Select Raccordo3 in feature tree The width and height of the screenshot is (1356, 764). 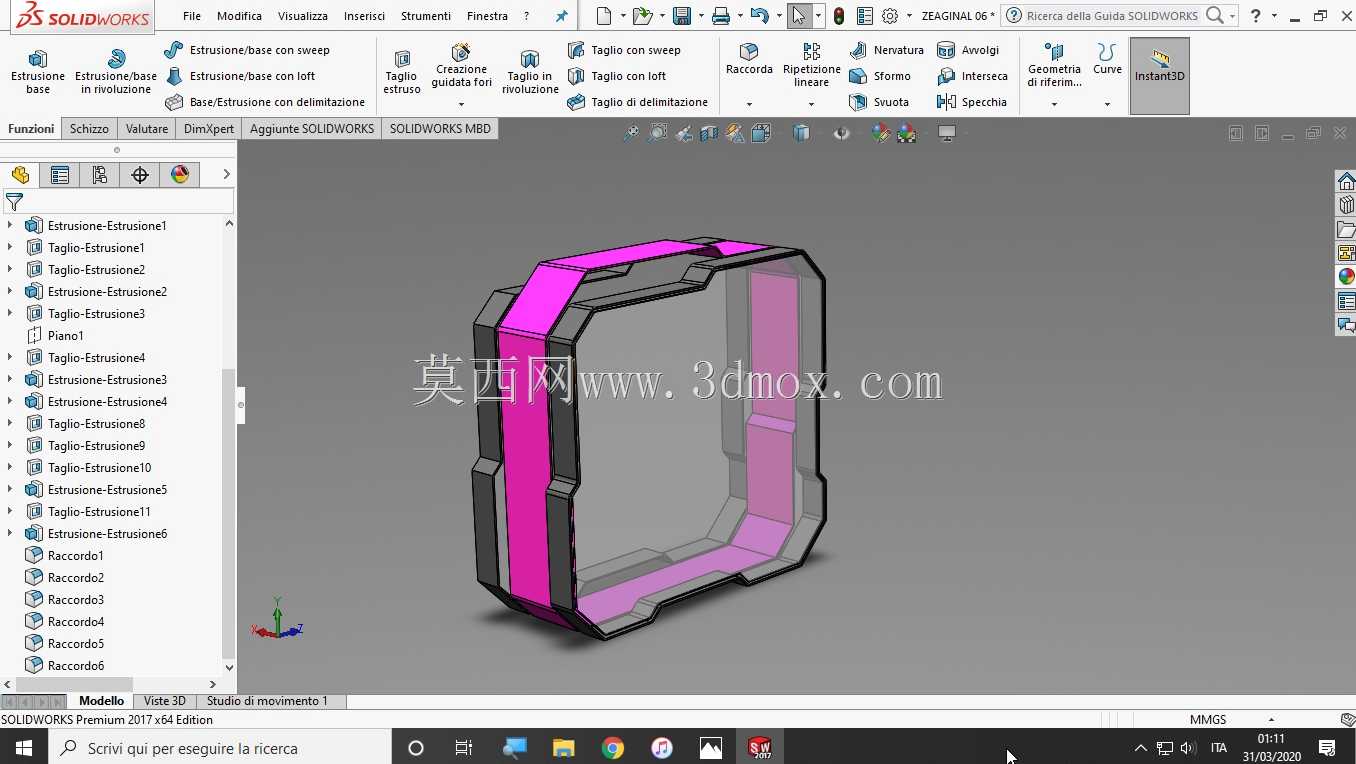pyautogui.click(x=76, y=599)
